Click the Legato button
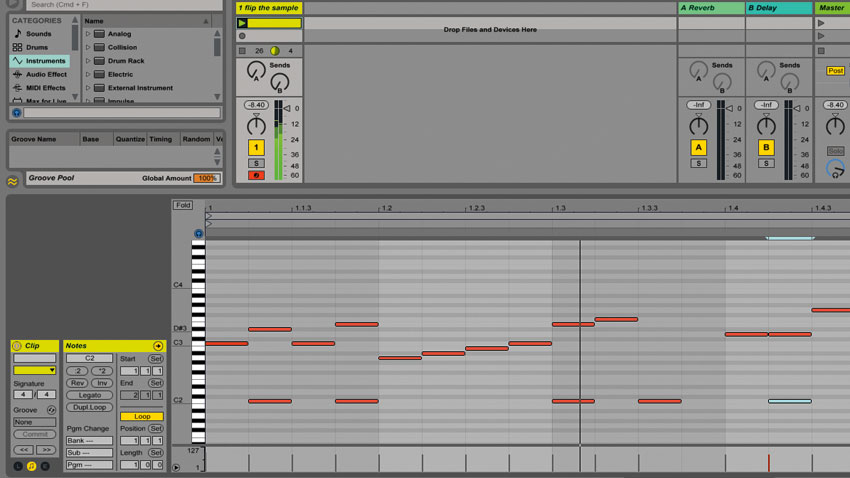850x478 pixels. pyautogui.click(x=89, y=395)
